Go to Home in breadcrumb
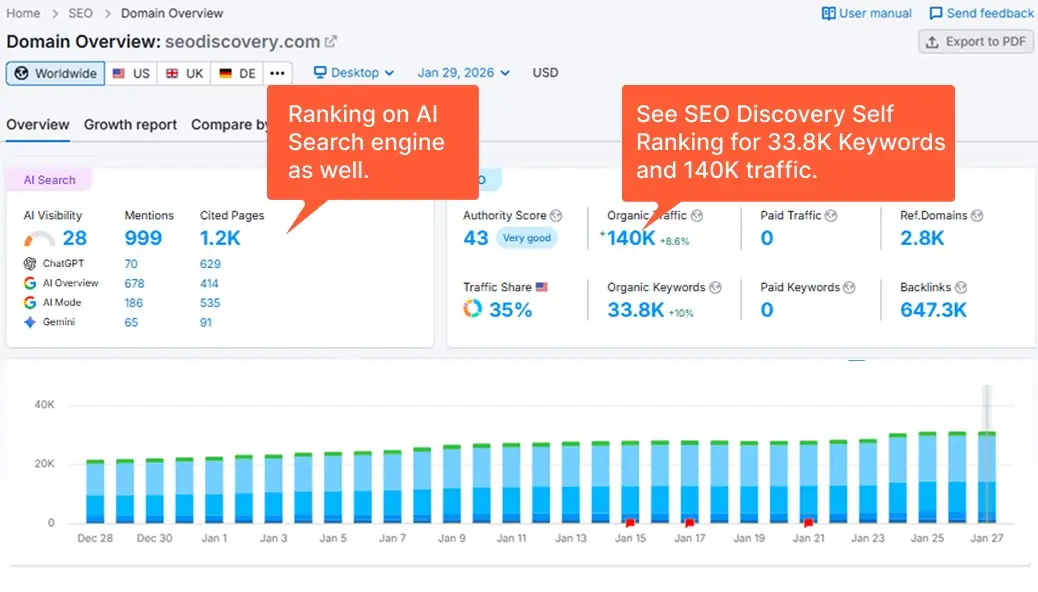Viewport: 1038px width, 592px height. [x=23, y=13]
